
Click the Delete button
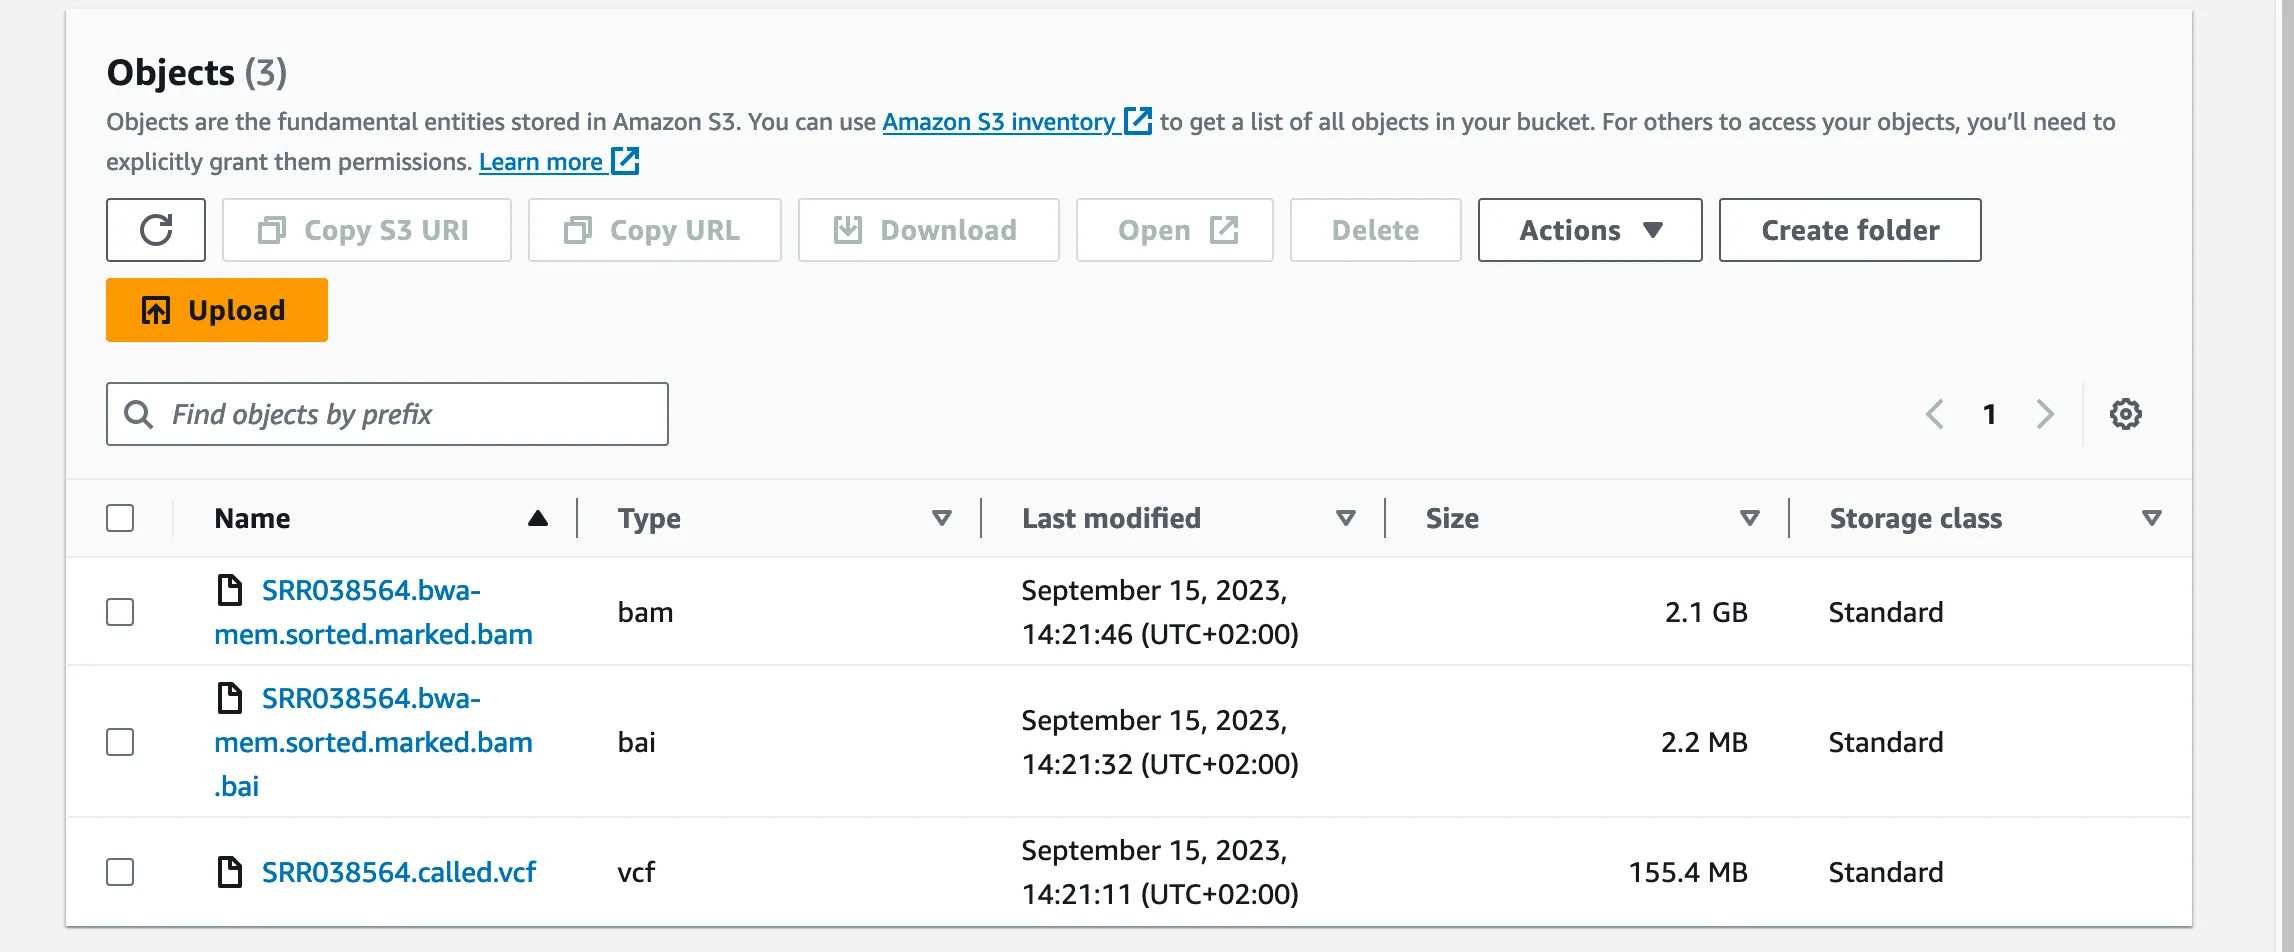(x=1375, y=230)
